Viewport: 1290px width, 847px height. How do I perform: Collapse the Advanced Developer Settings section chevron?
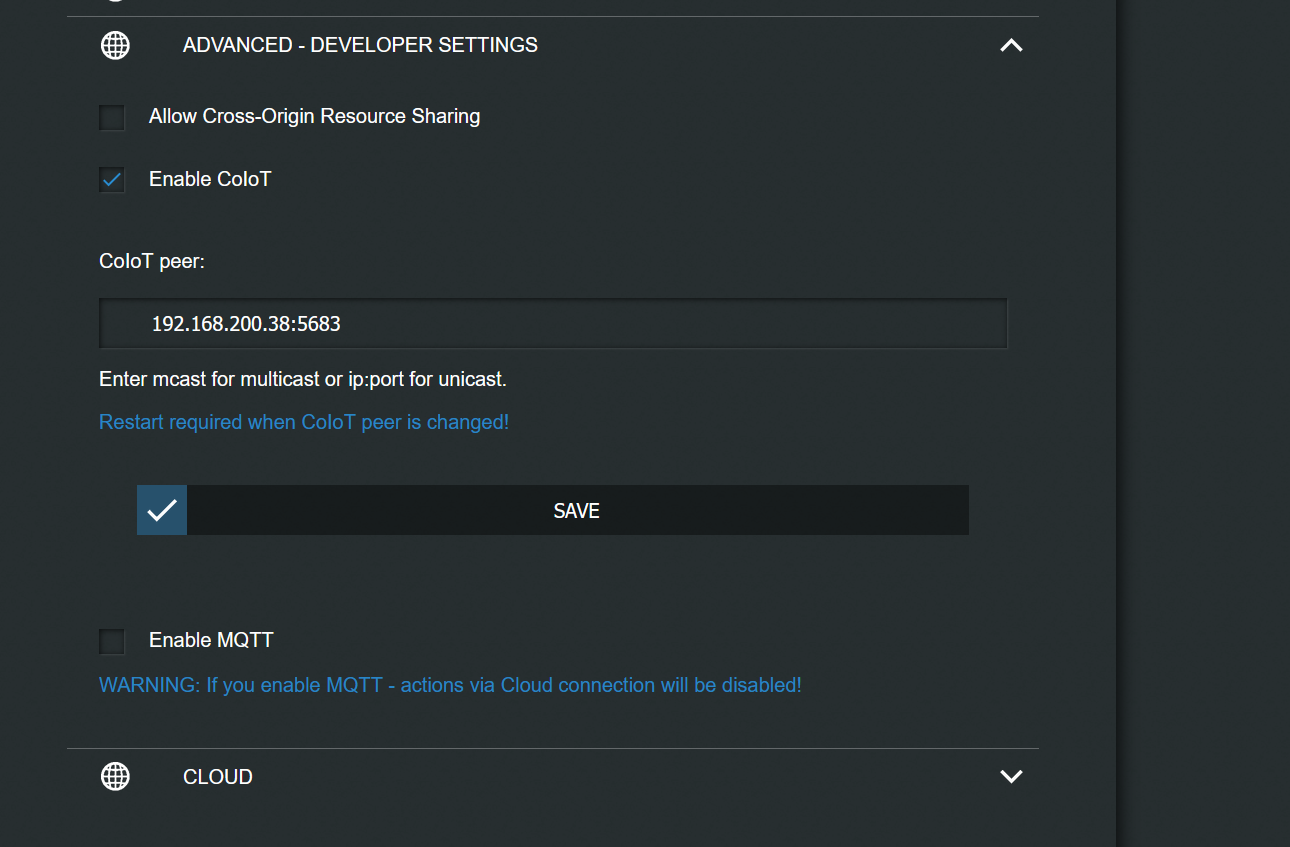(1011, 45)
